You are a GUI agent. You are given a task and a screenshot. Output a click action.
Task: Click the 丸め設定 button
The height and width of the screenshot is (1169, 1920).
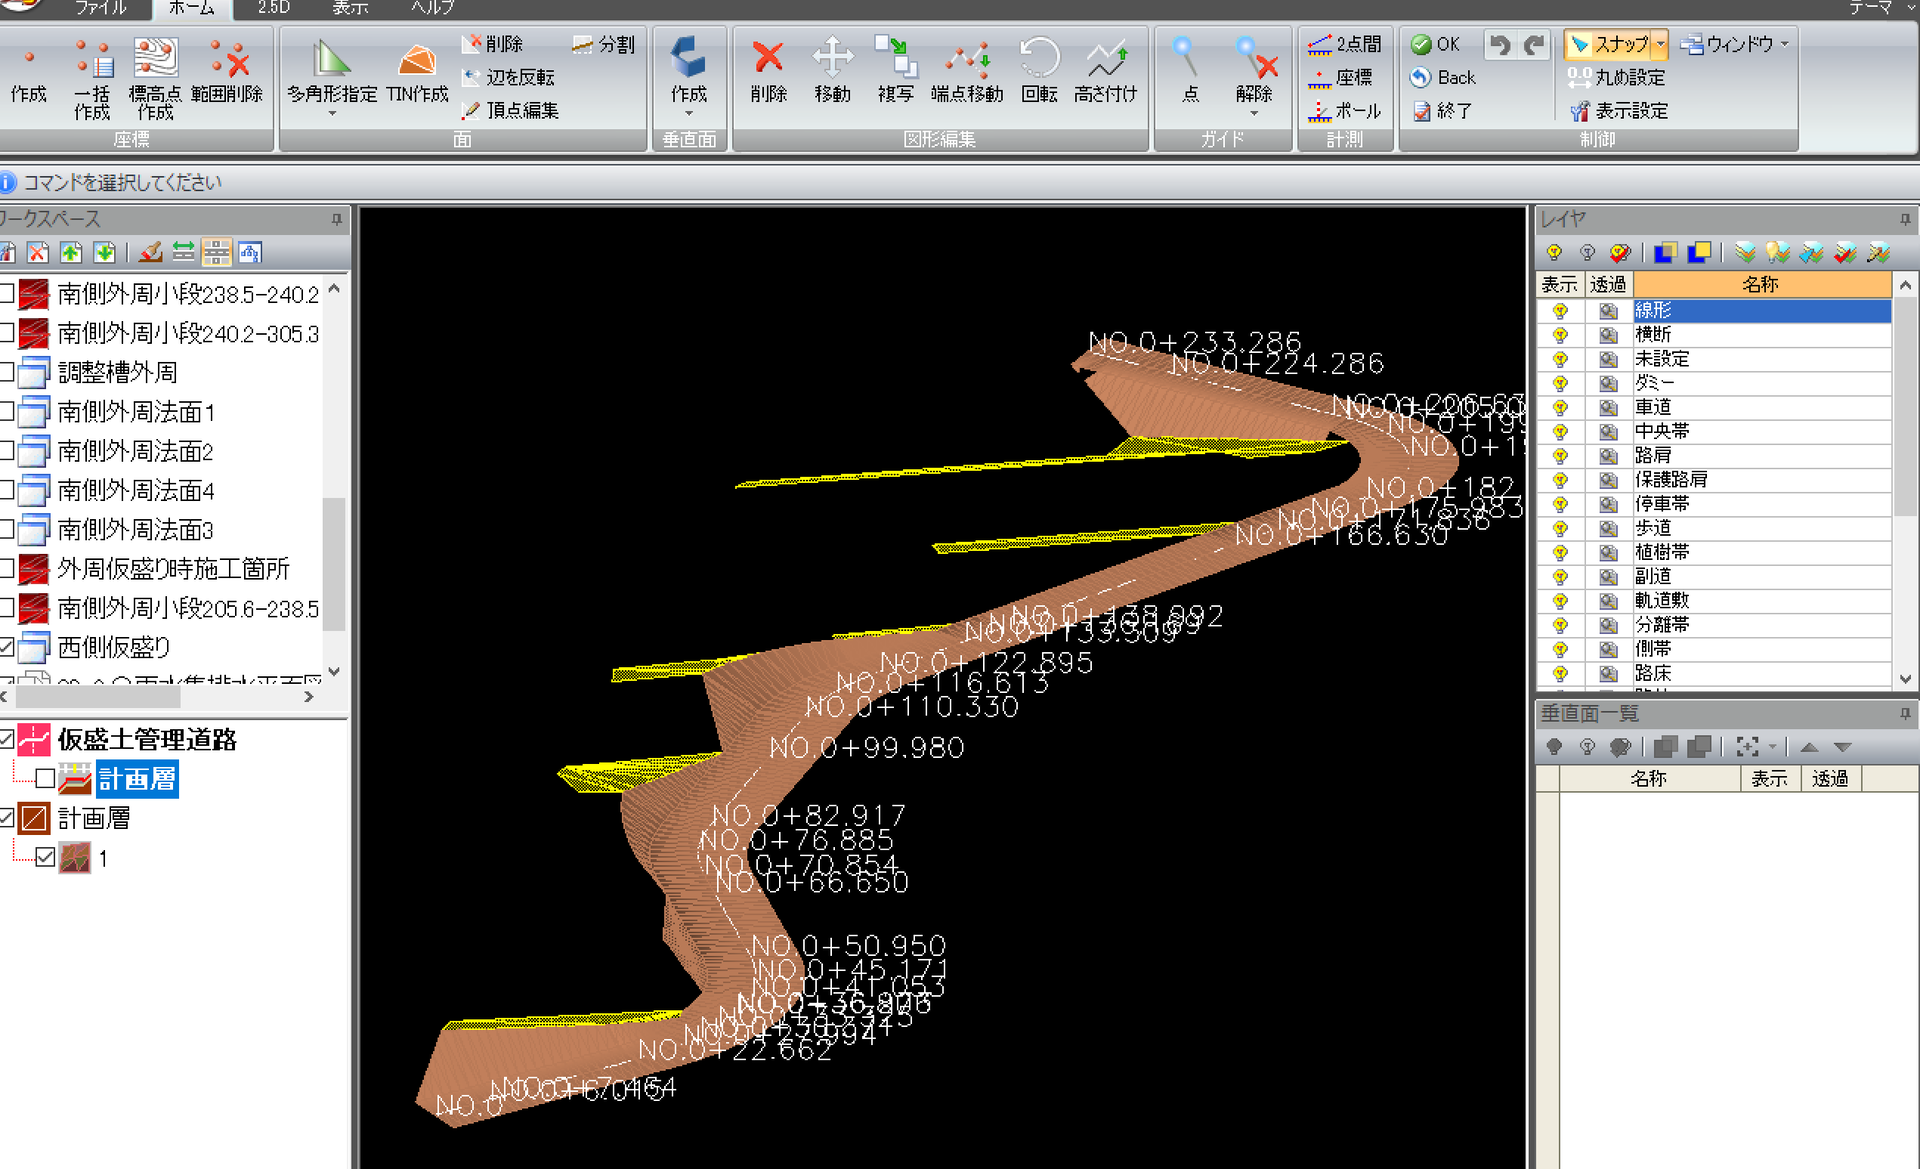(1617, 77)
